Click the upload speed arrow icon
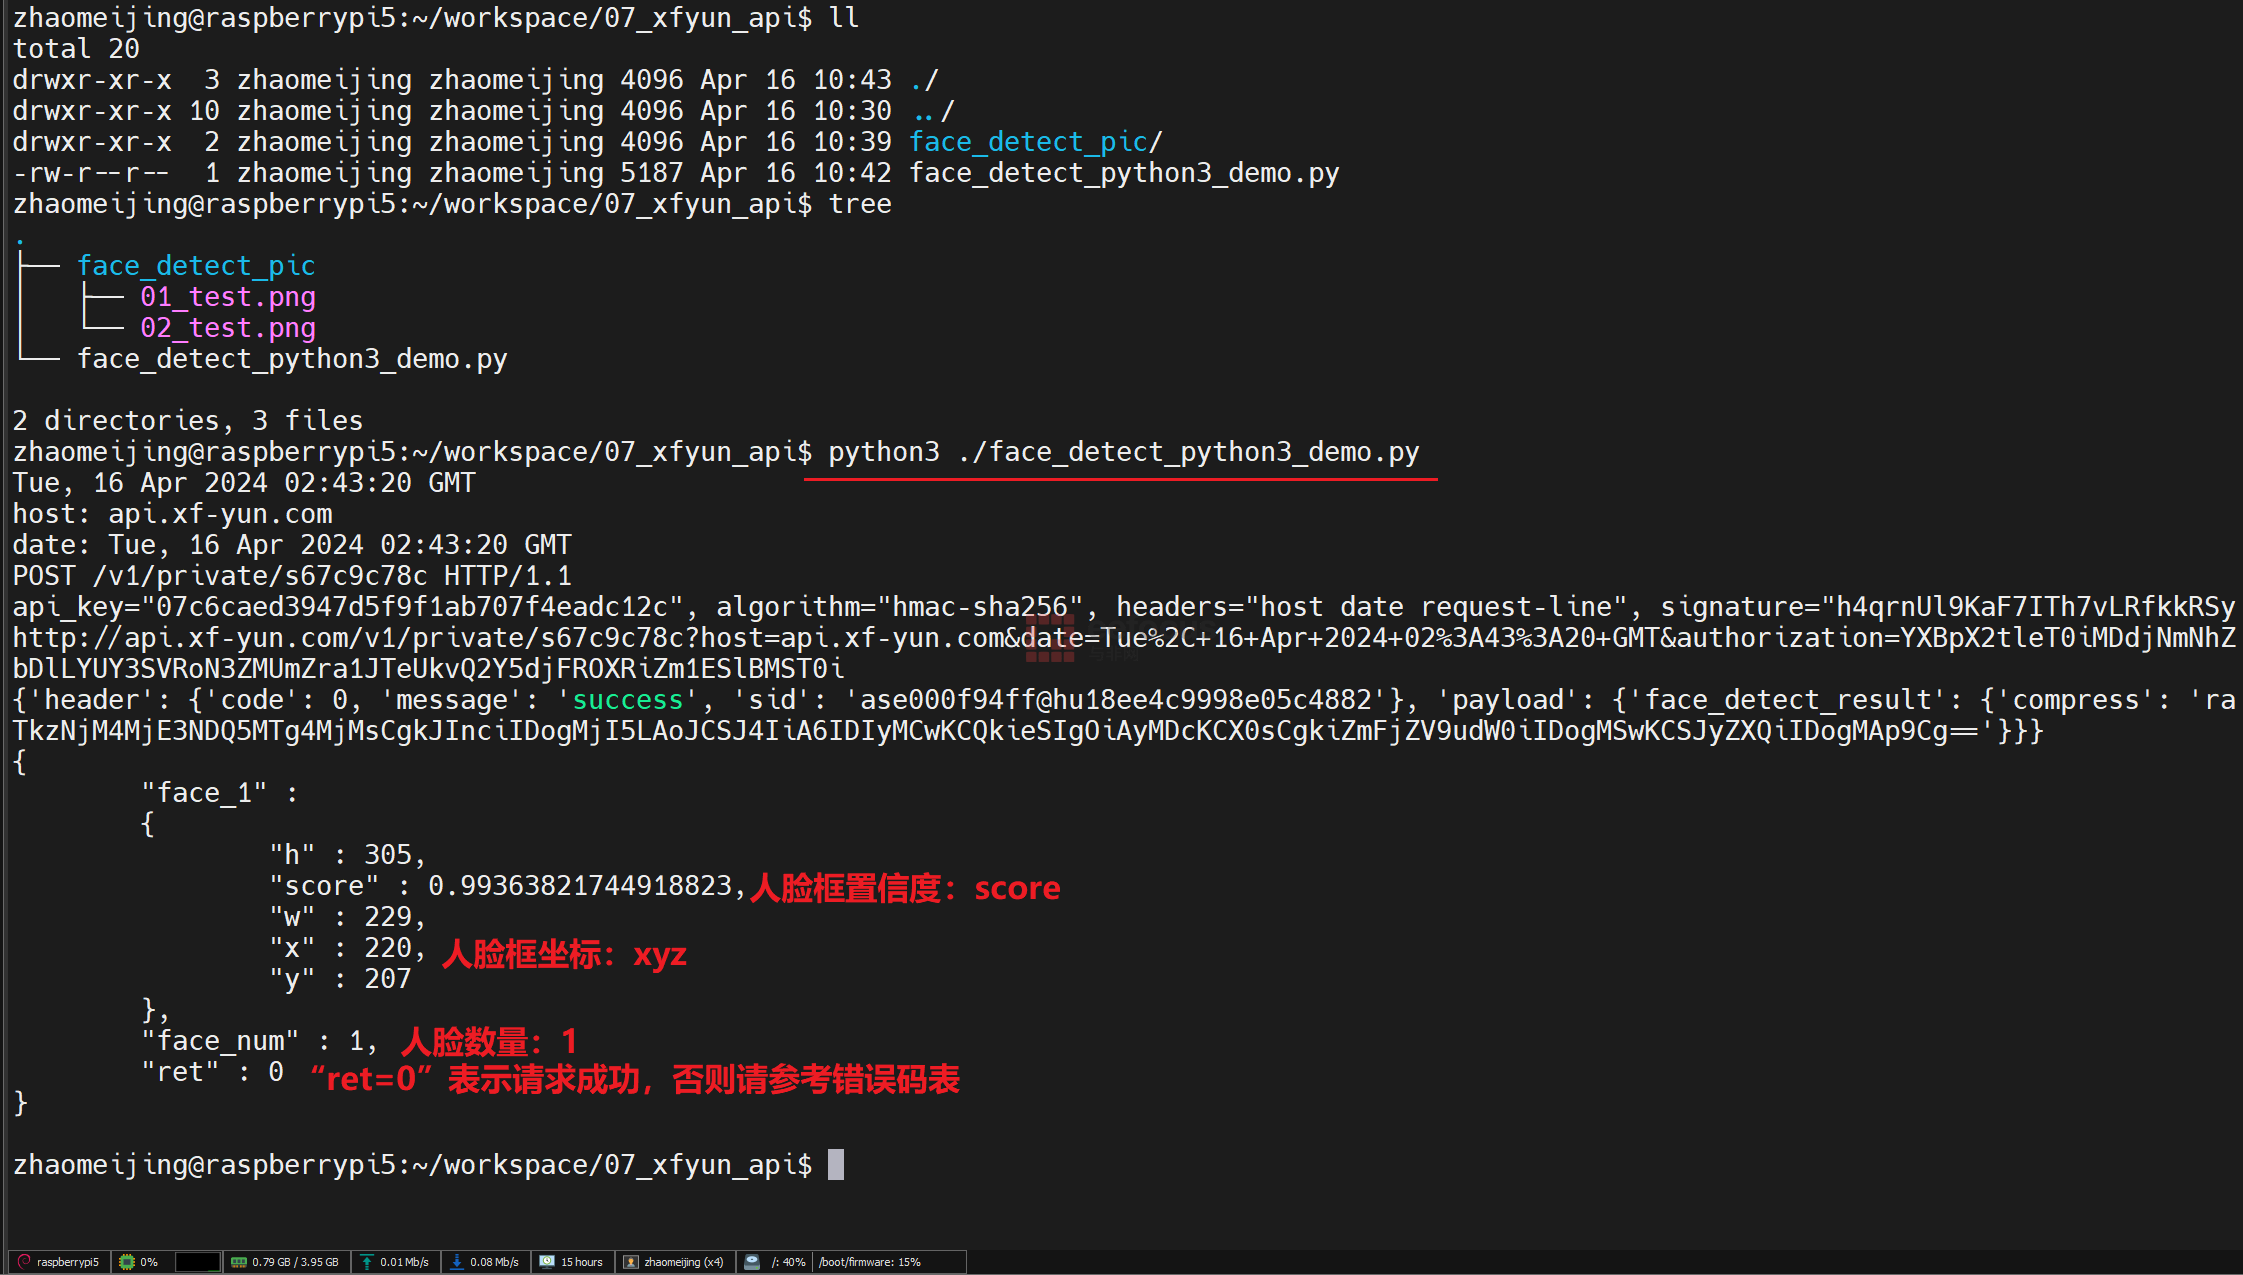This screenshot has width=2243, height=1275. click(367, 1261)
